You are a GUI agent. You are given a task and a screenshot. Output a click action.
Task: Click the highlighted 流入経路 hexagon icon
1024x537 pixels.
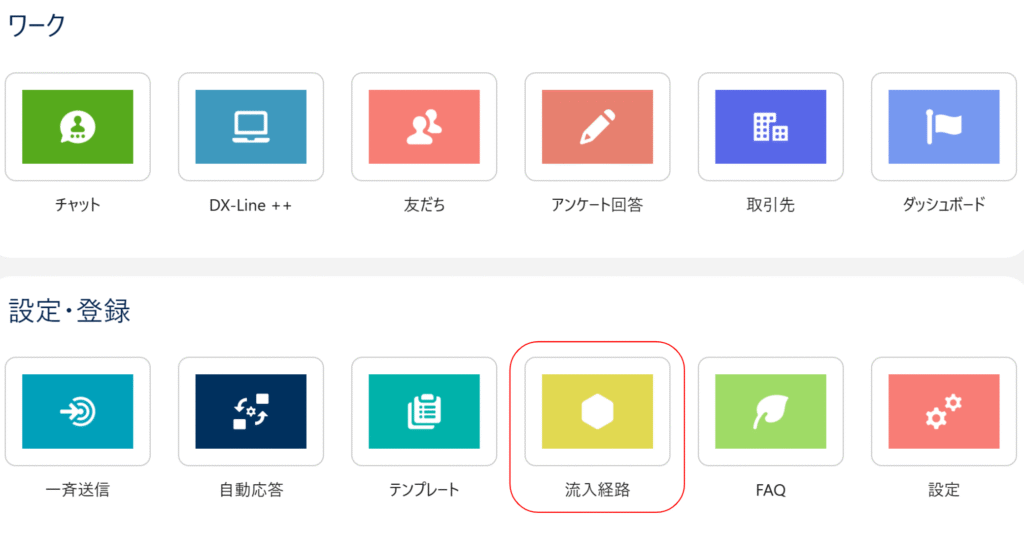point(597,411)
